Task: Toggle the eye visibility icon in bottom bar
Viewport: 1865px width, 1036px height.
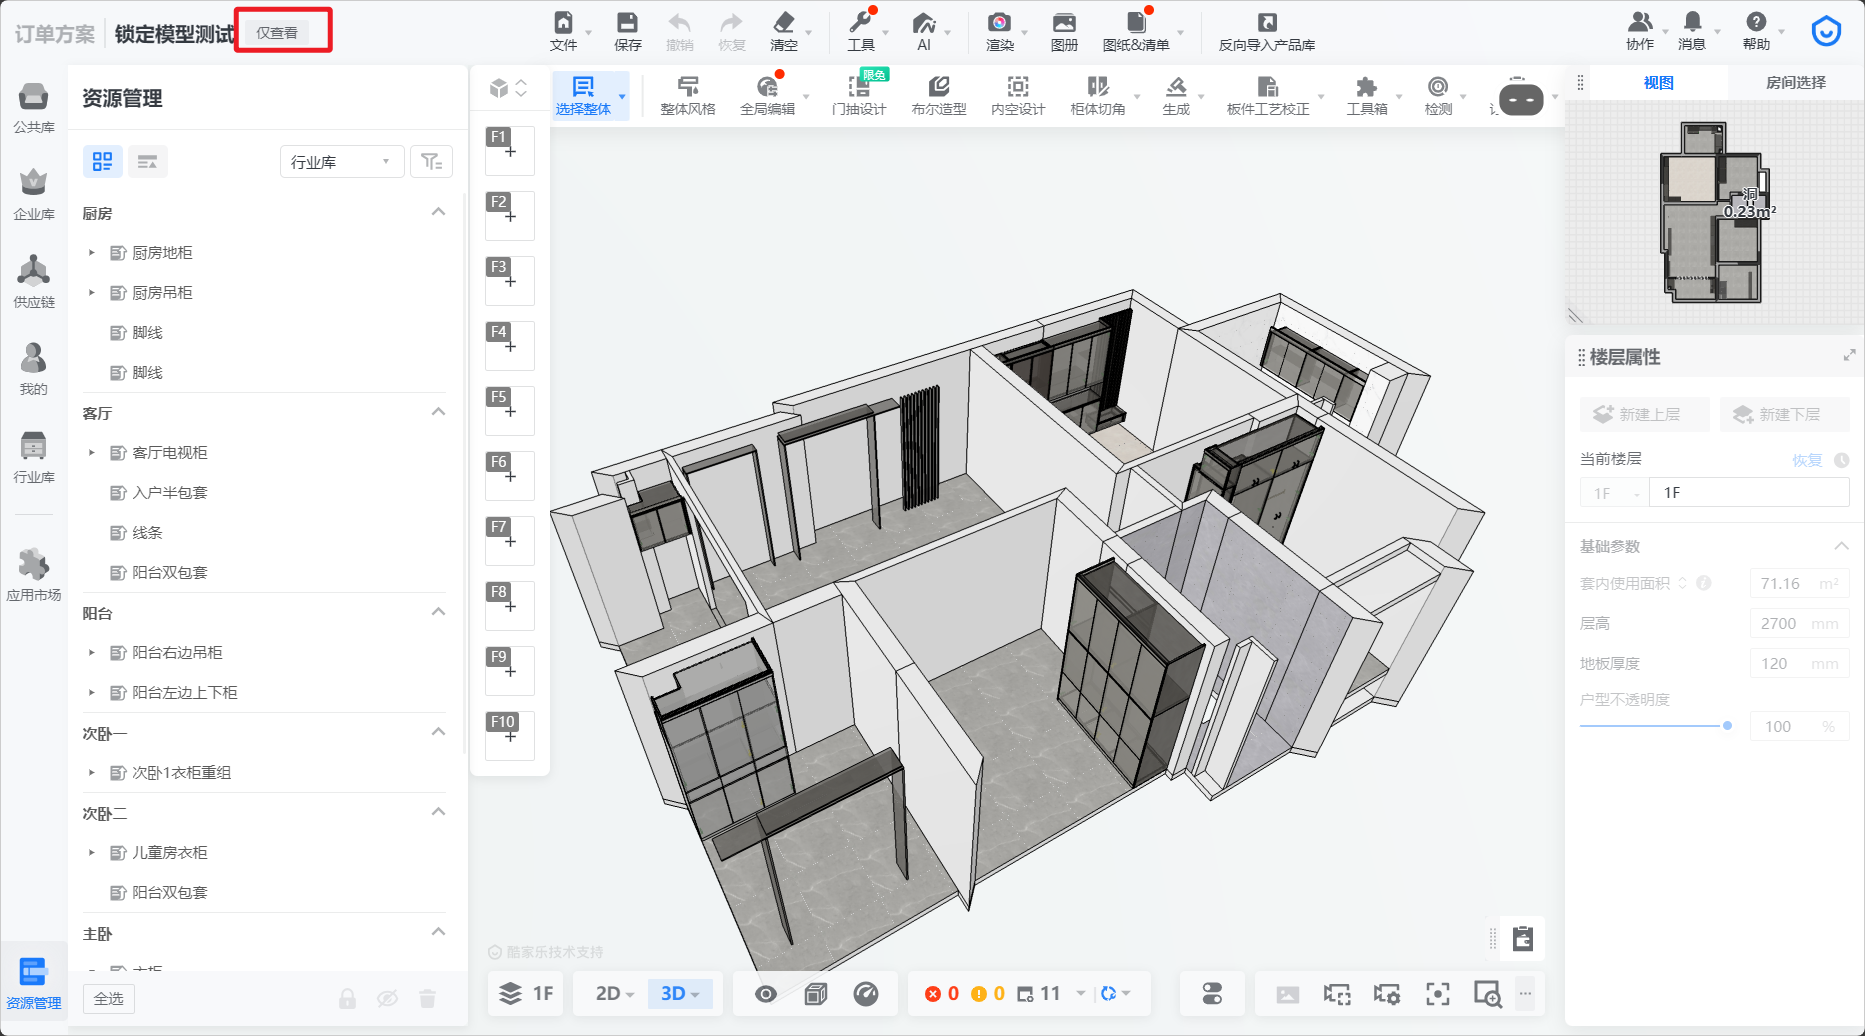Action: [x=766, y=994]
